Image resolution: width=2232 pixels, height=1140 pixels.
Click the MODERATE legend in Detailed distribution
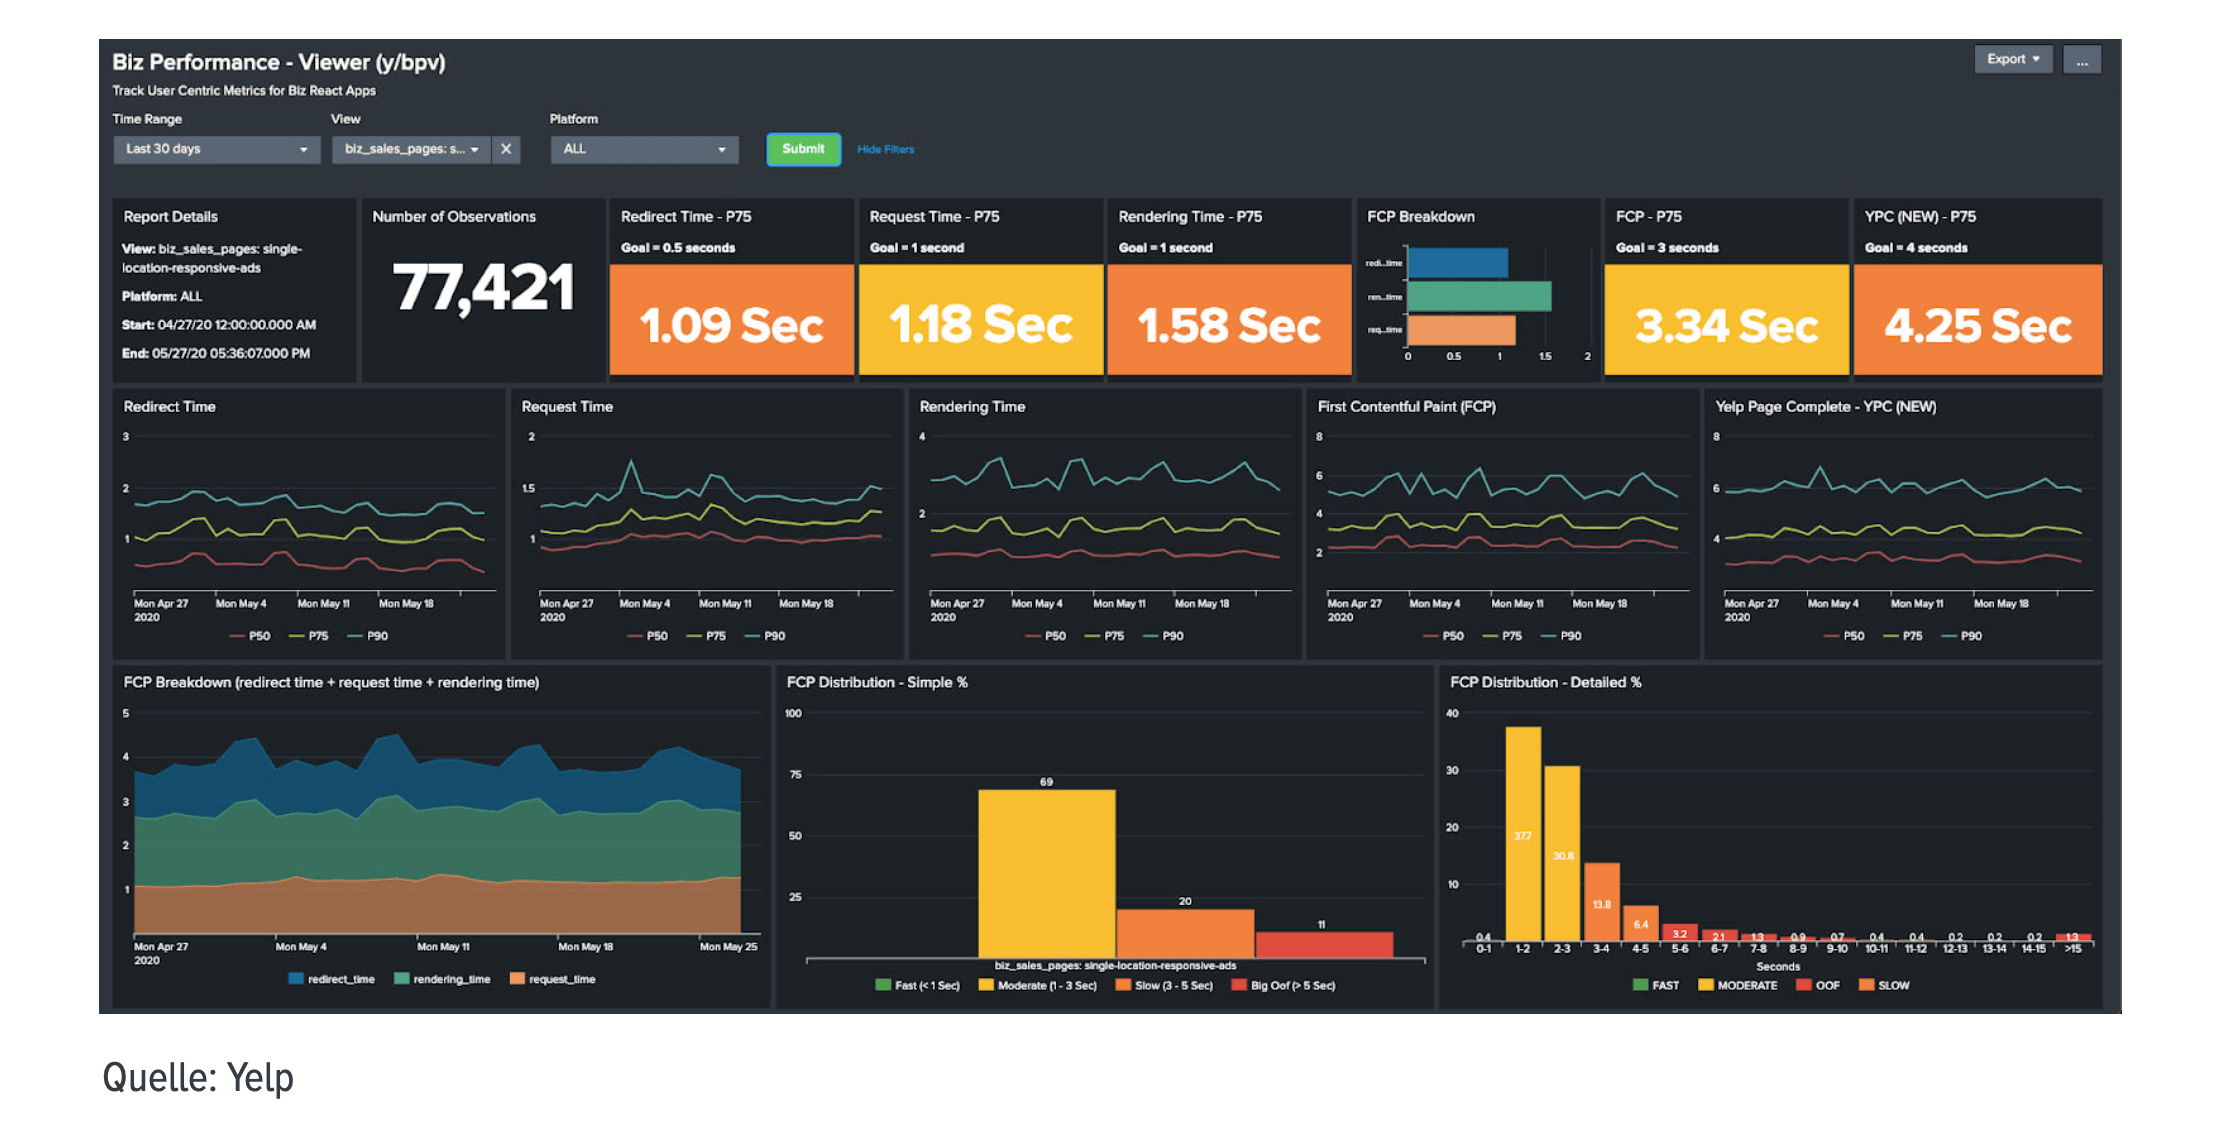pos(1738,986)
